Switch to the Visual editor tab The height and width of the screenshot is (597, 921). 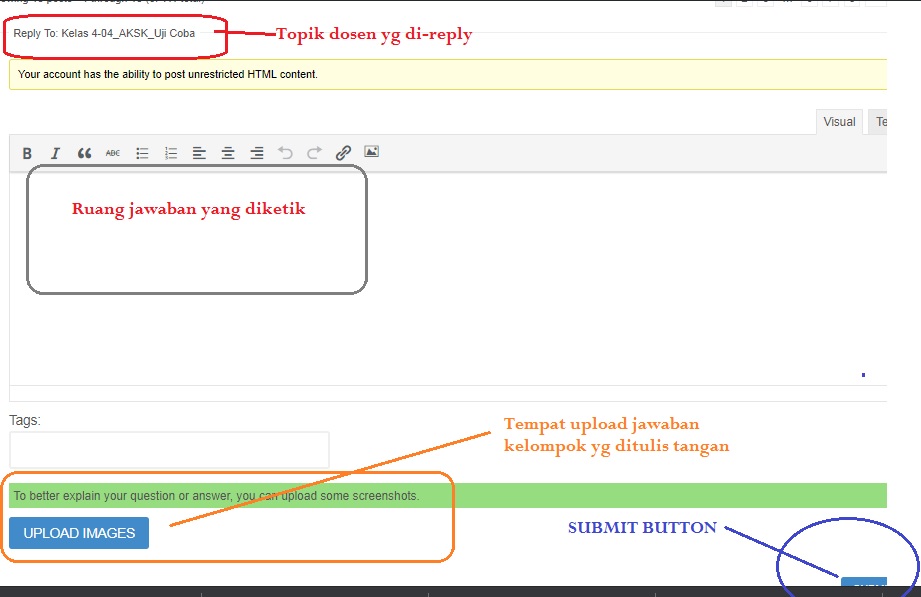click(x=839, y=122)
